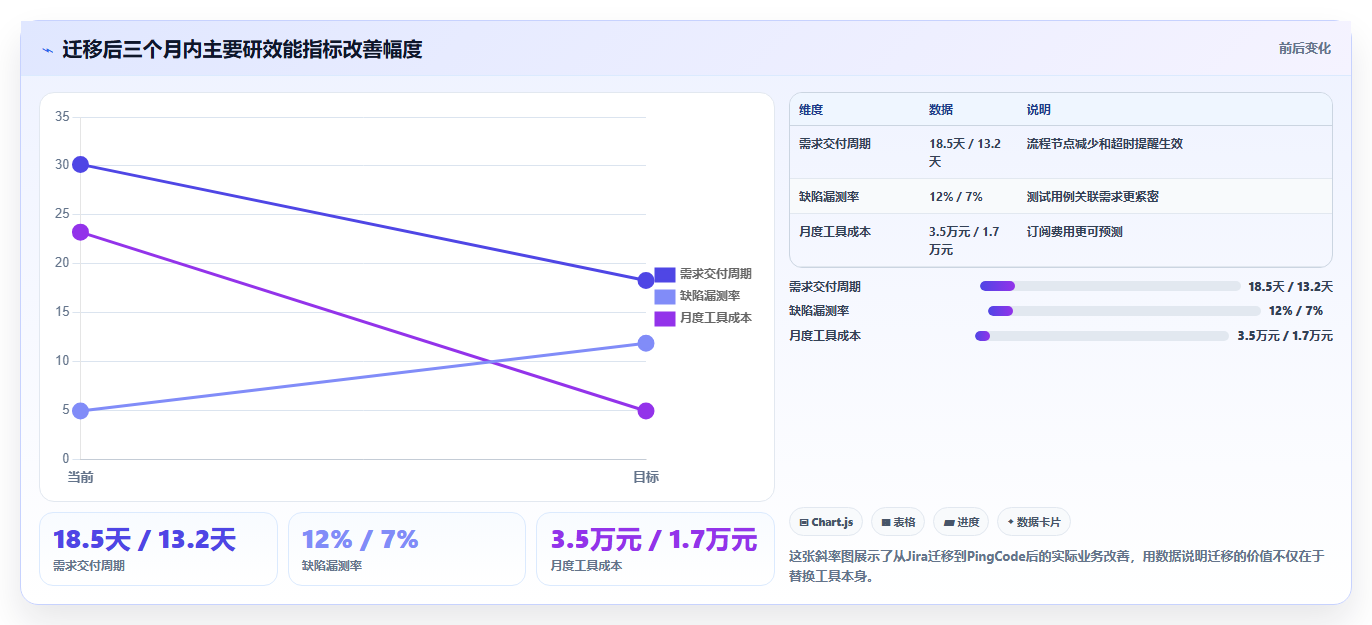This screenshot has width=1372, height=625.
Task: Click table cell 订阅费用更可预测
Action: pyautogui.click(x=1075, y=232)
